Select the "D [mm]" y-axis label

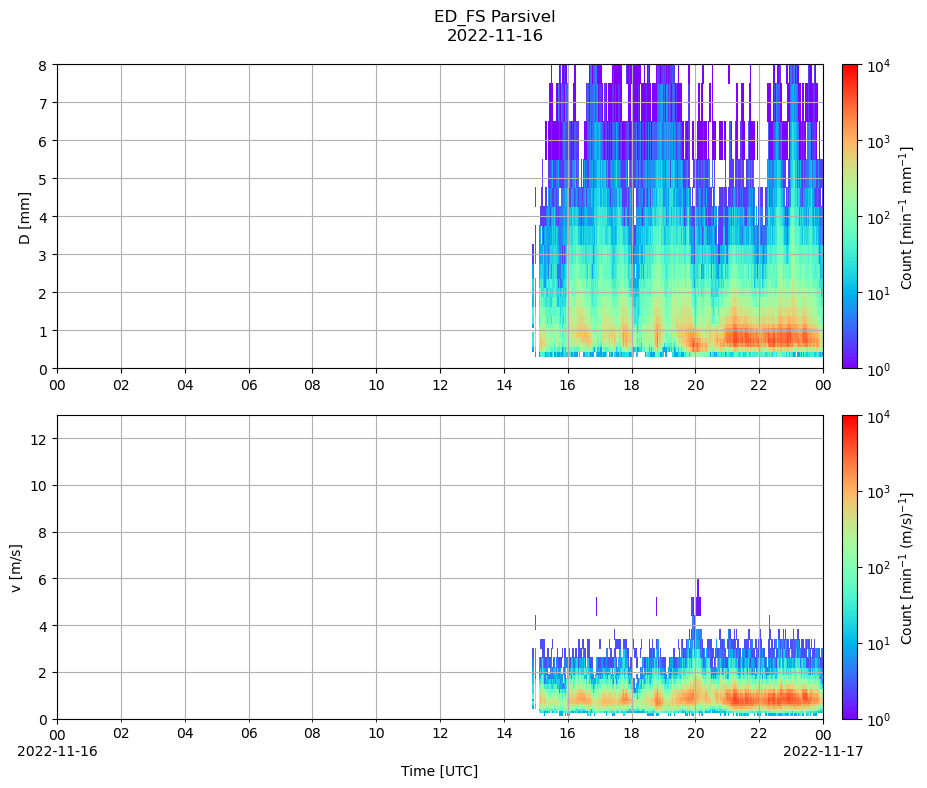tap(24, 218)
